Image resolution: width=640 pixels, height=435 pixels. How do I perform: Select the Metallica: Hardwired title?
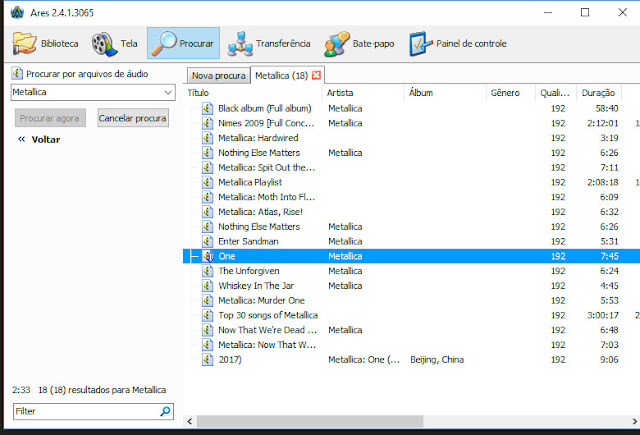[x=258, y=138]
